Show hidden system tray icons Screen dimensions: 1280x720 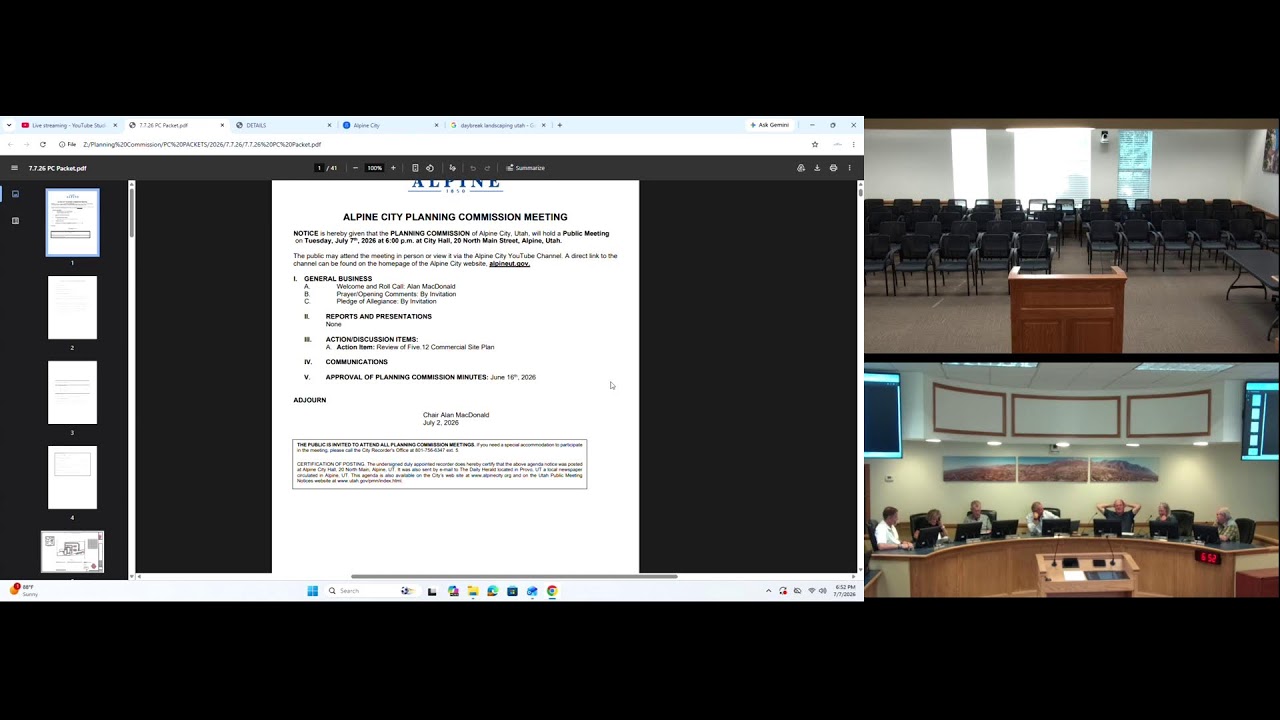click(768, 591)
